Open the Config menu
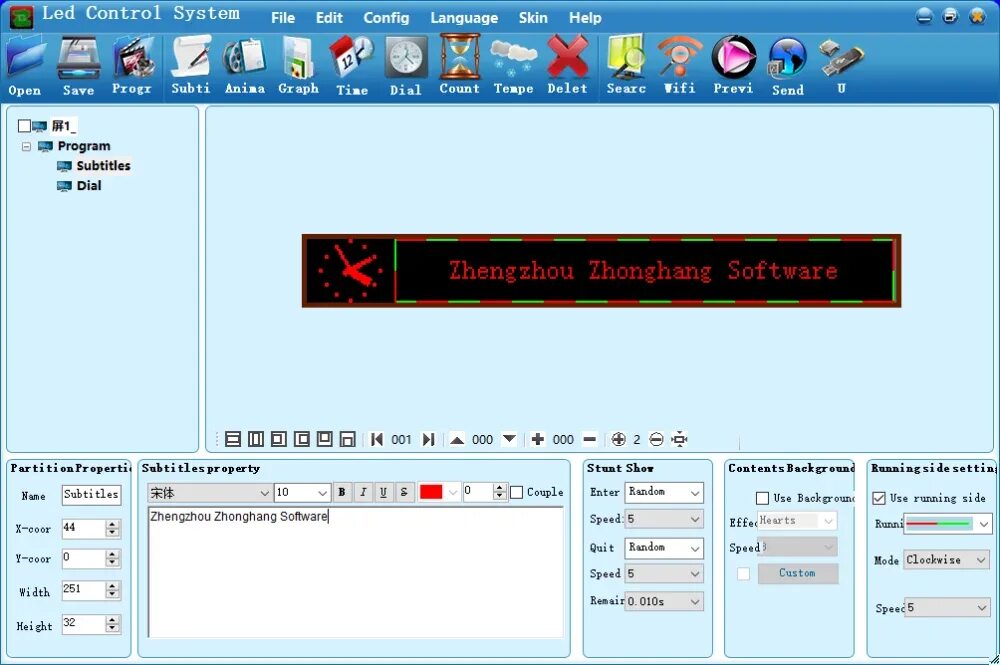 [386, 18]
